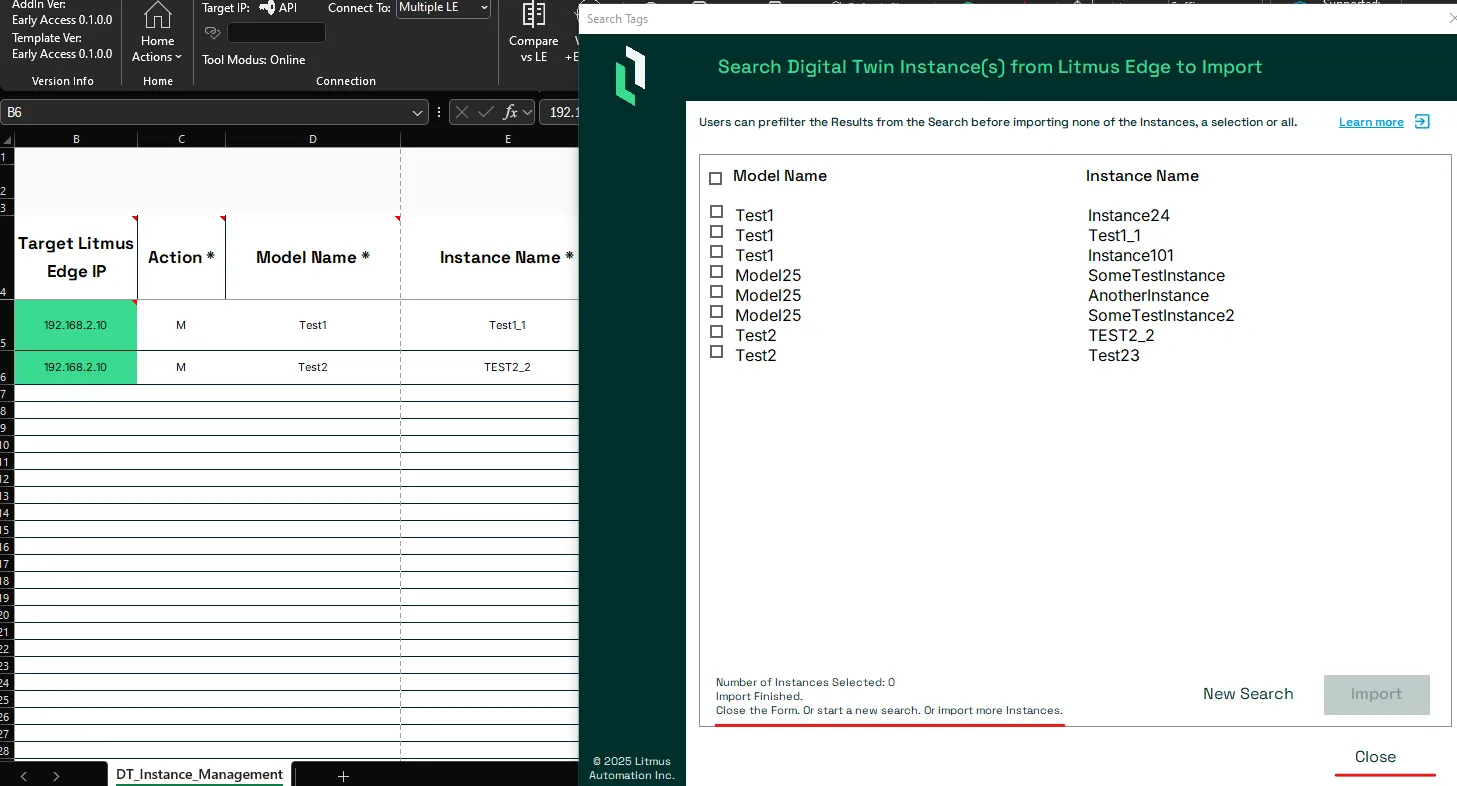Check the box for Test23
Image resolution: width=1457 pixels, height=786 pixels.
click(x=716, y=352)
